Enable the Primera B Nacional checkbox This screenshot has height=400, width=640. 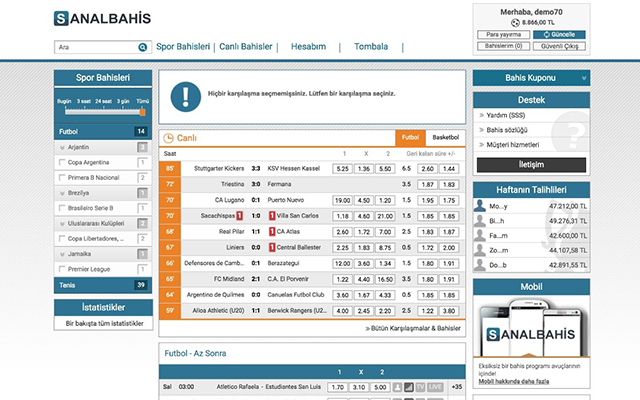pos(62,177)
